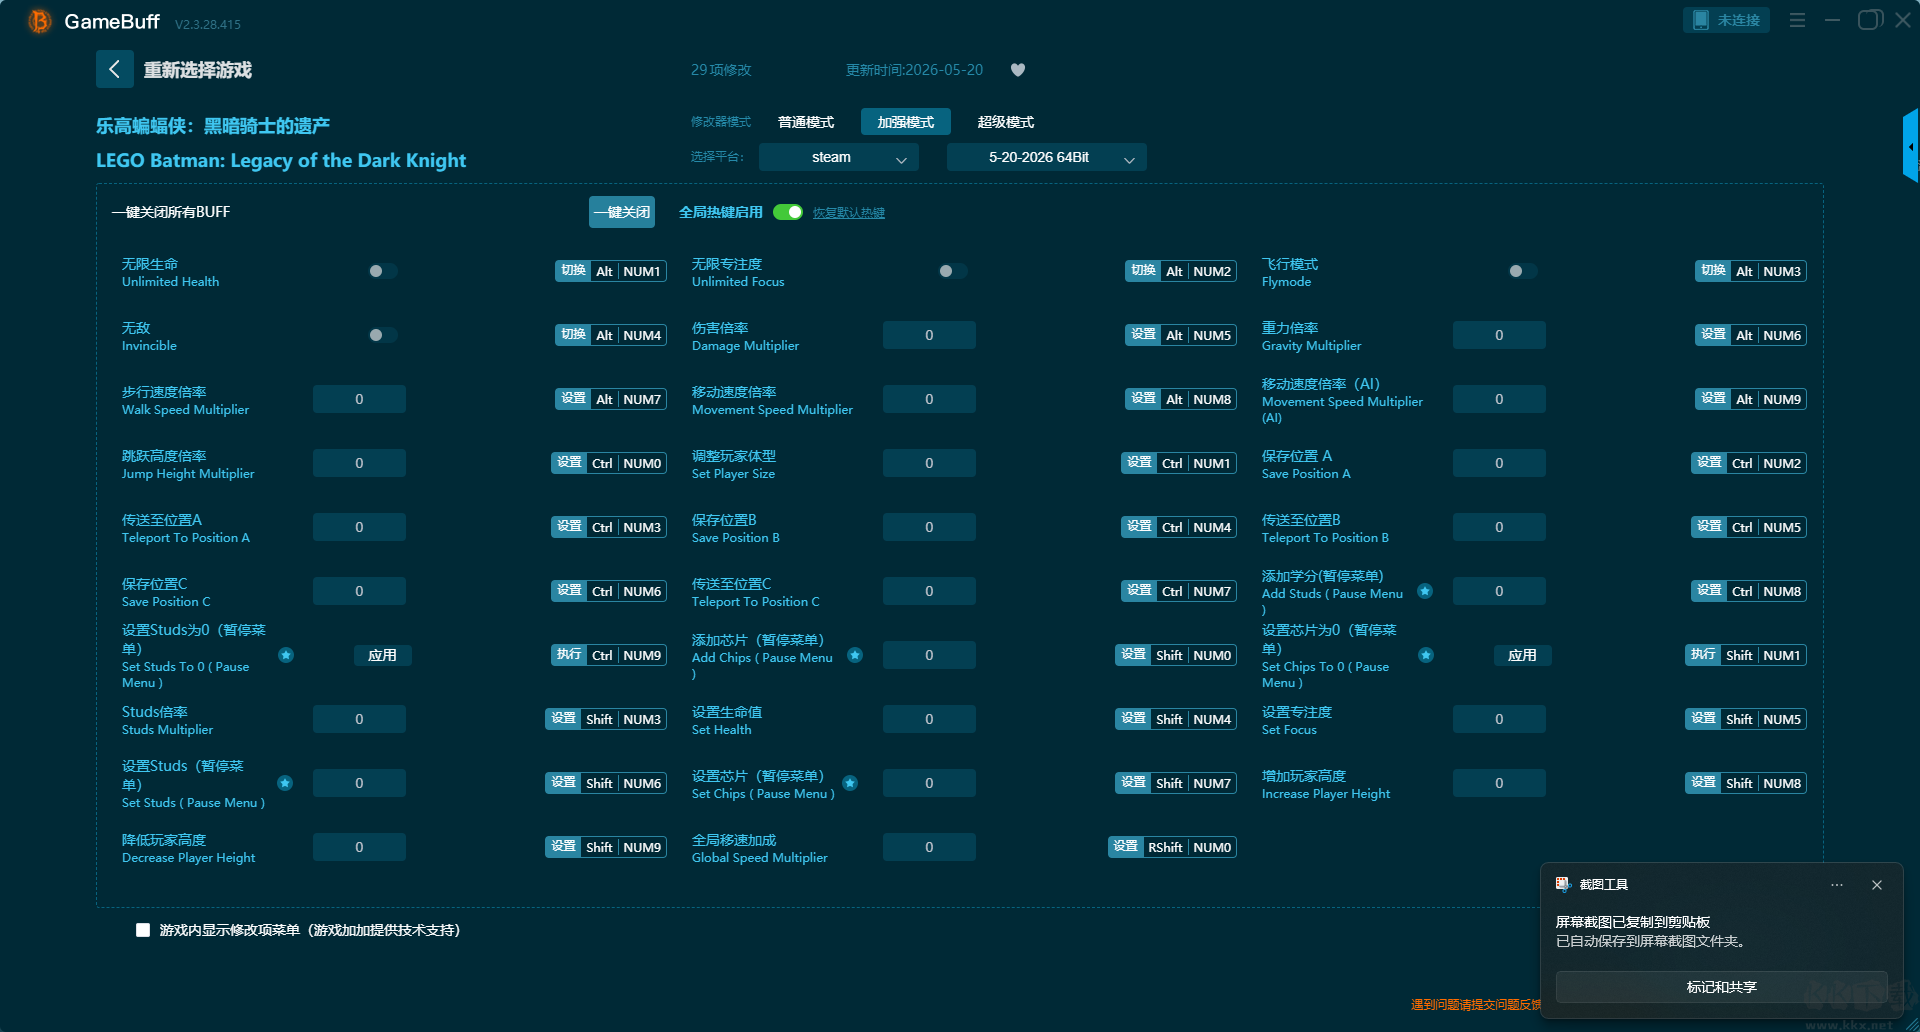Click the Teleport To Position A value field
This screenshot has width=1920, height=1032.
[x=359, y=527]
